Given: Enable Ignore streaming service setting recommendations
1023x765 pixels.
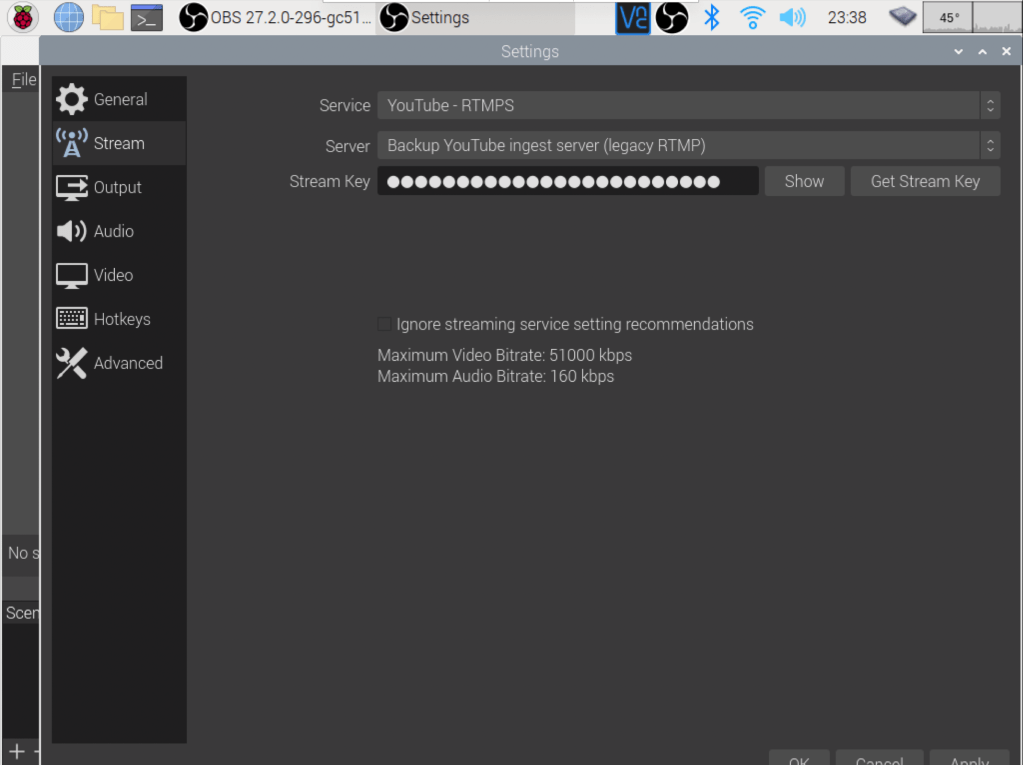Looking at the screenshot, I should click(x=385, y=324).
